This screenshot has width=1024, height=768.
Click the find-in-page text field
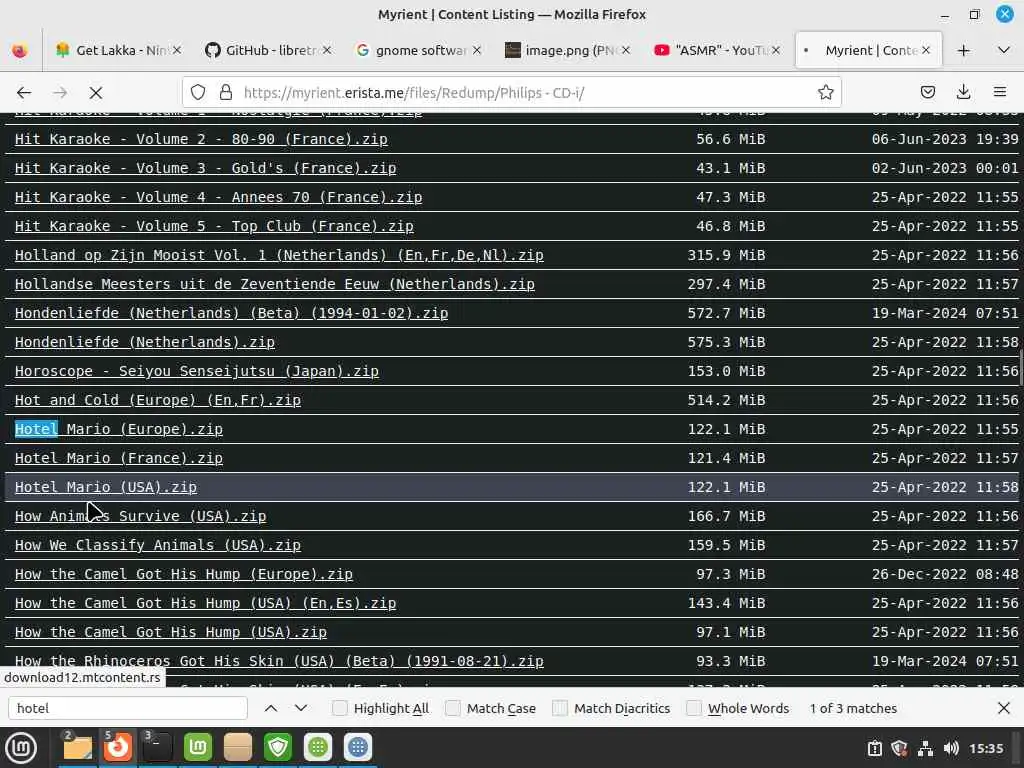[x=128, y=708]
